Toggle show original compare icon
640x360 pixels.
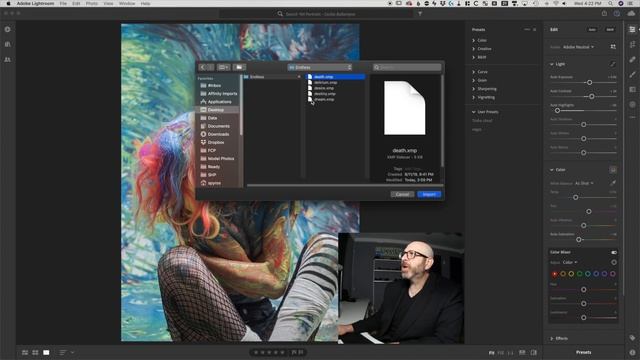533,352
